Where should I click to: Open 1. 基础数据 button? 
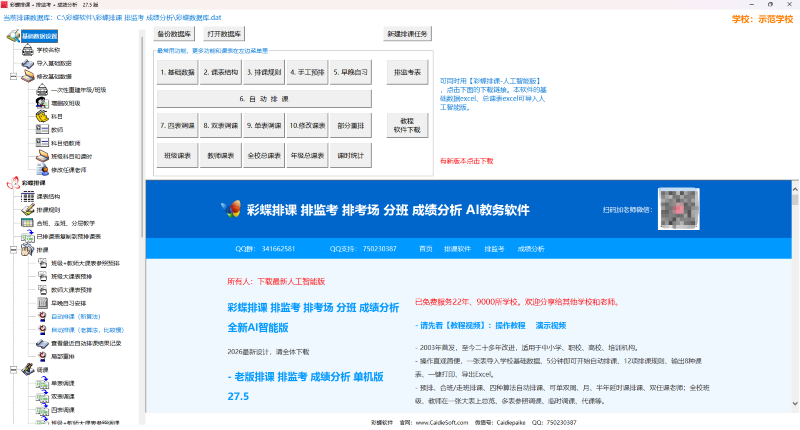tap(177, 72)
